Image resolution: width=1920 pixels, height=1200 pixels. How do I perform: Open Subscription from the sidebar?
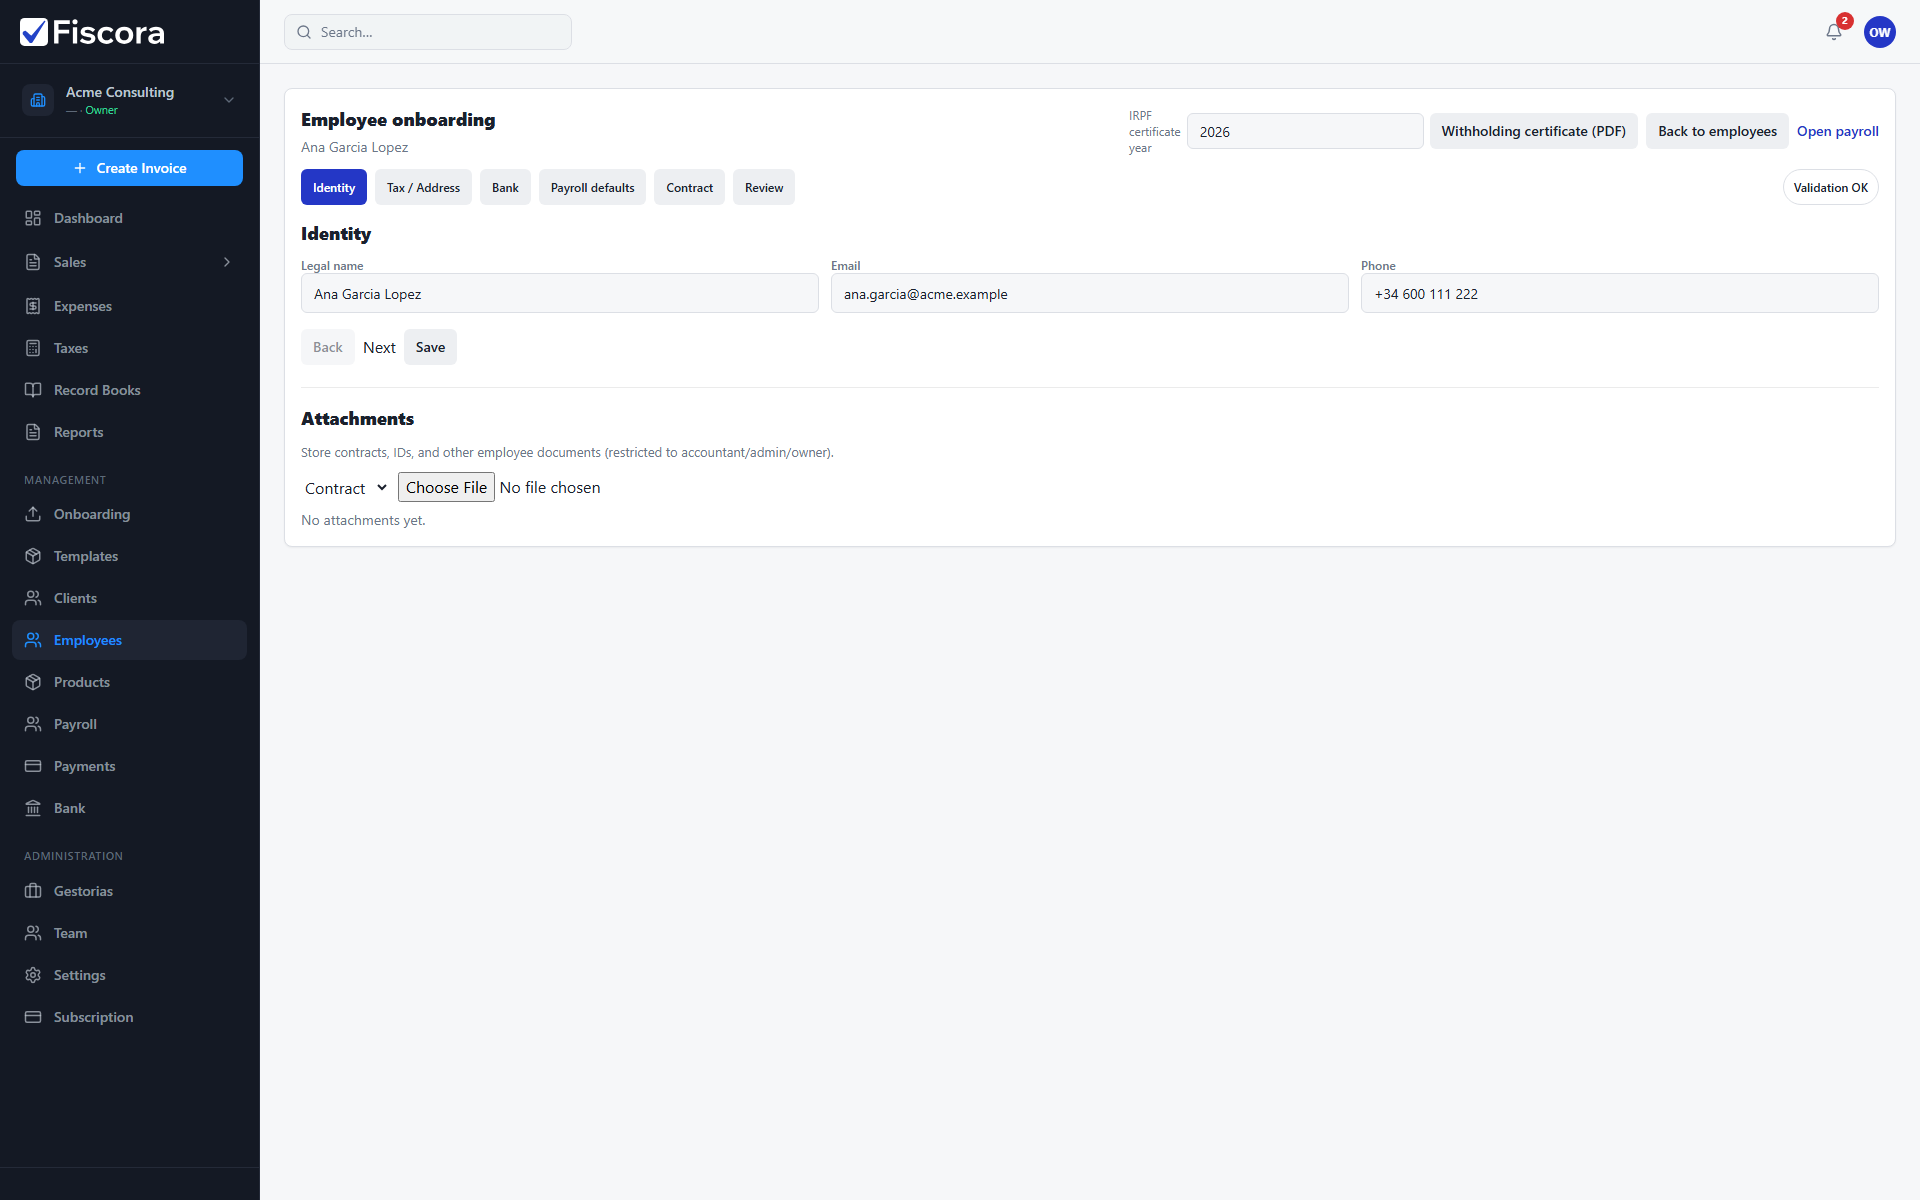click(x=129, y=1017)
